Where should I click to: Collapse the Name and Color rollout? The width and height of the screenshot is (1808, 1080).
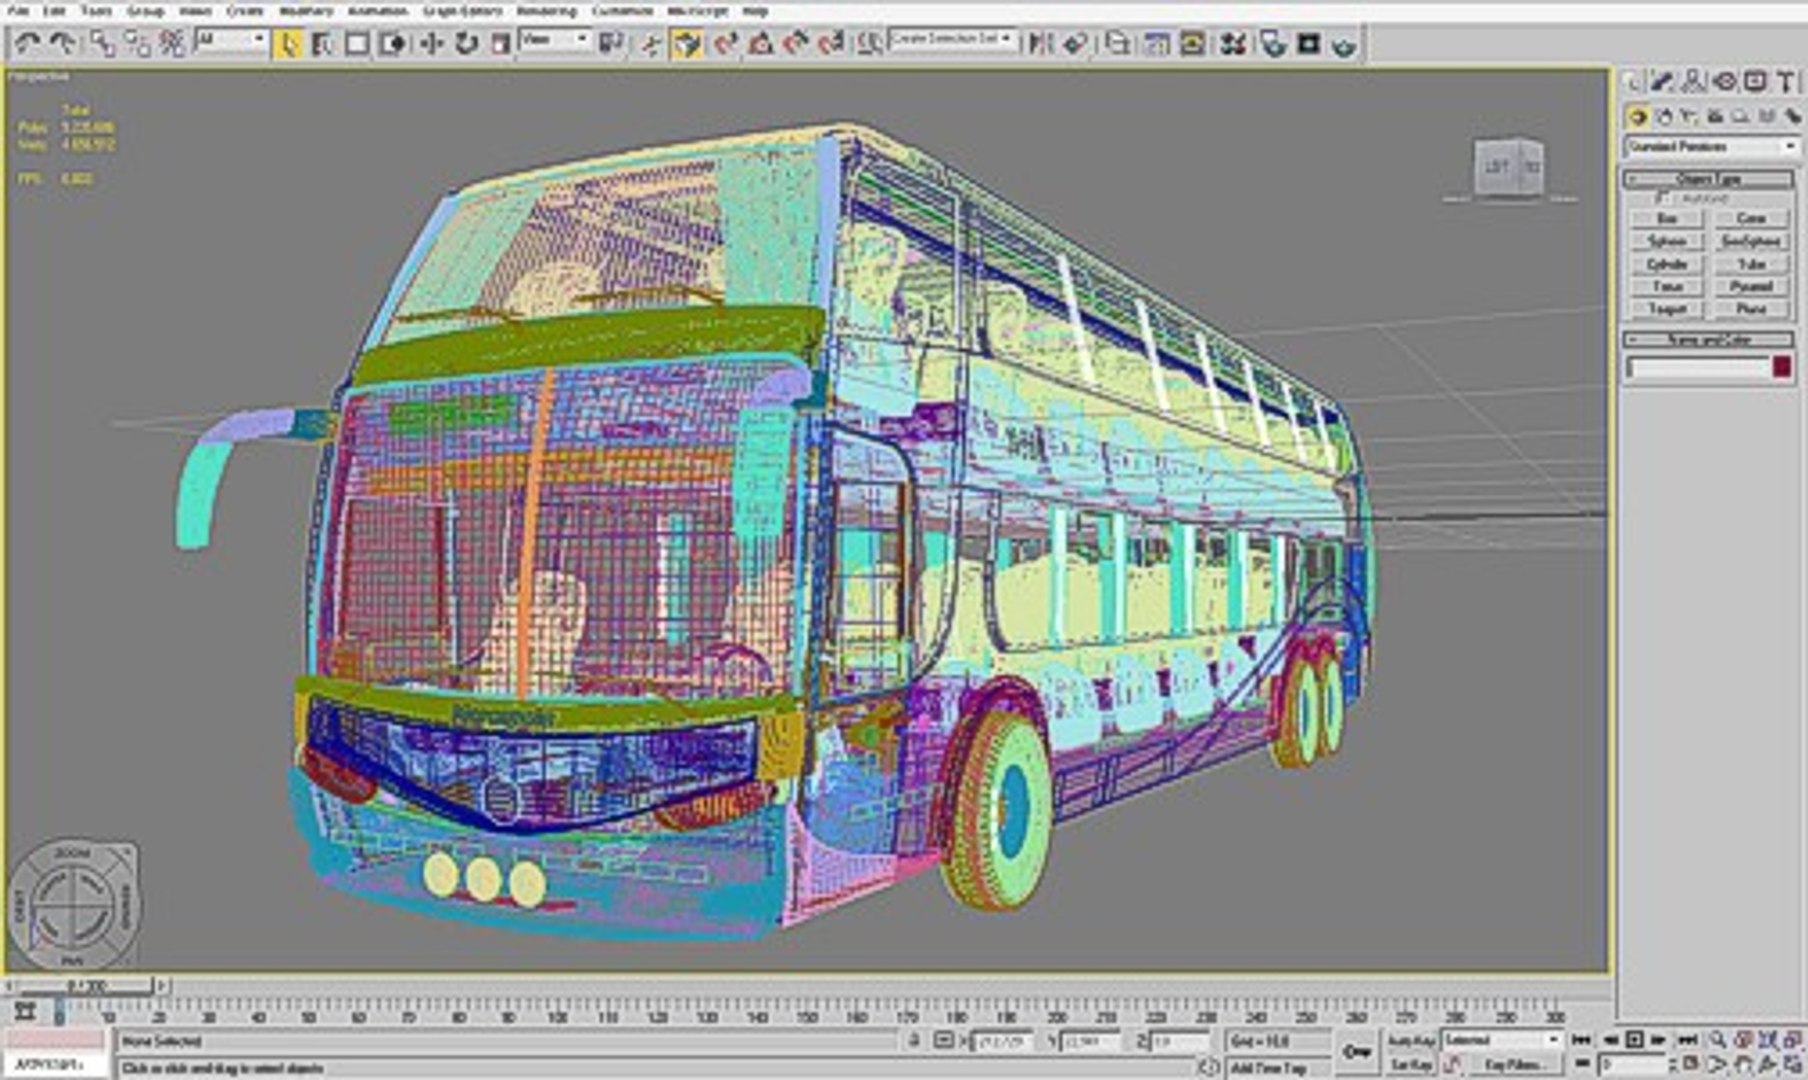tap(1708, 340)
